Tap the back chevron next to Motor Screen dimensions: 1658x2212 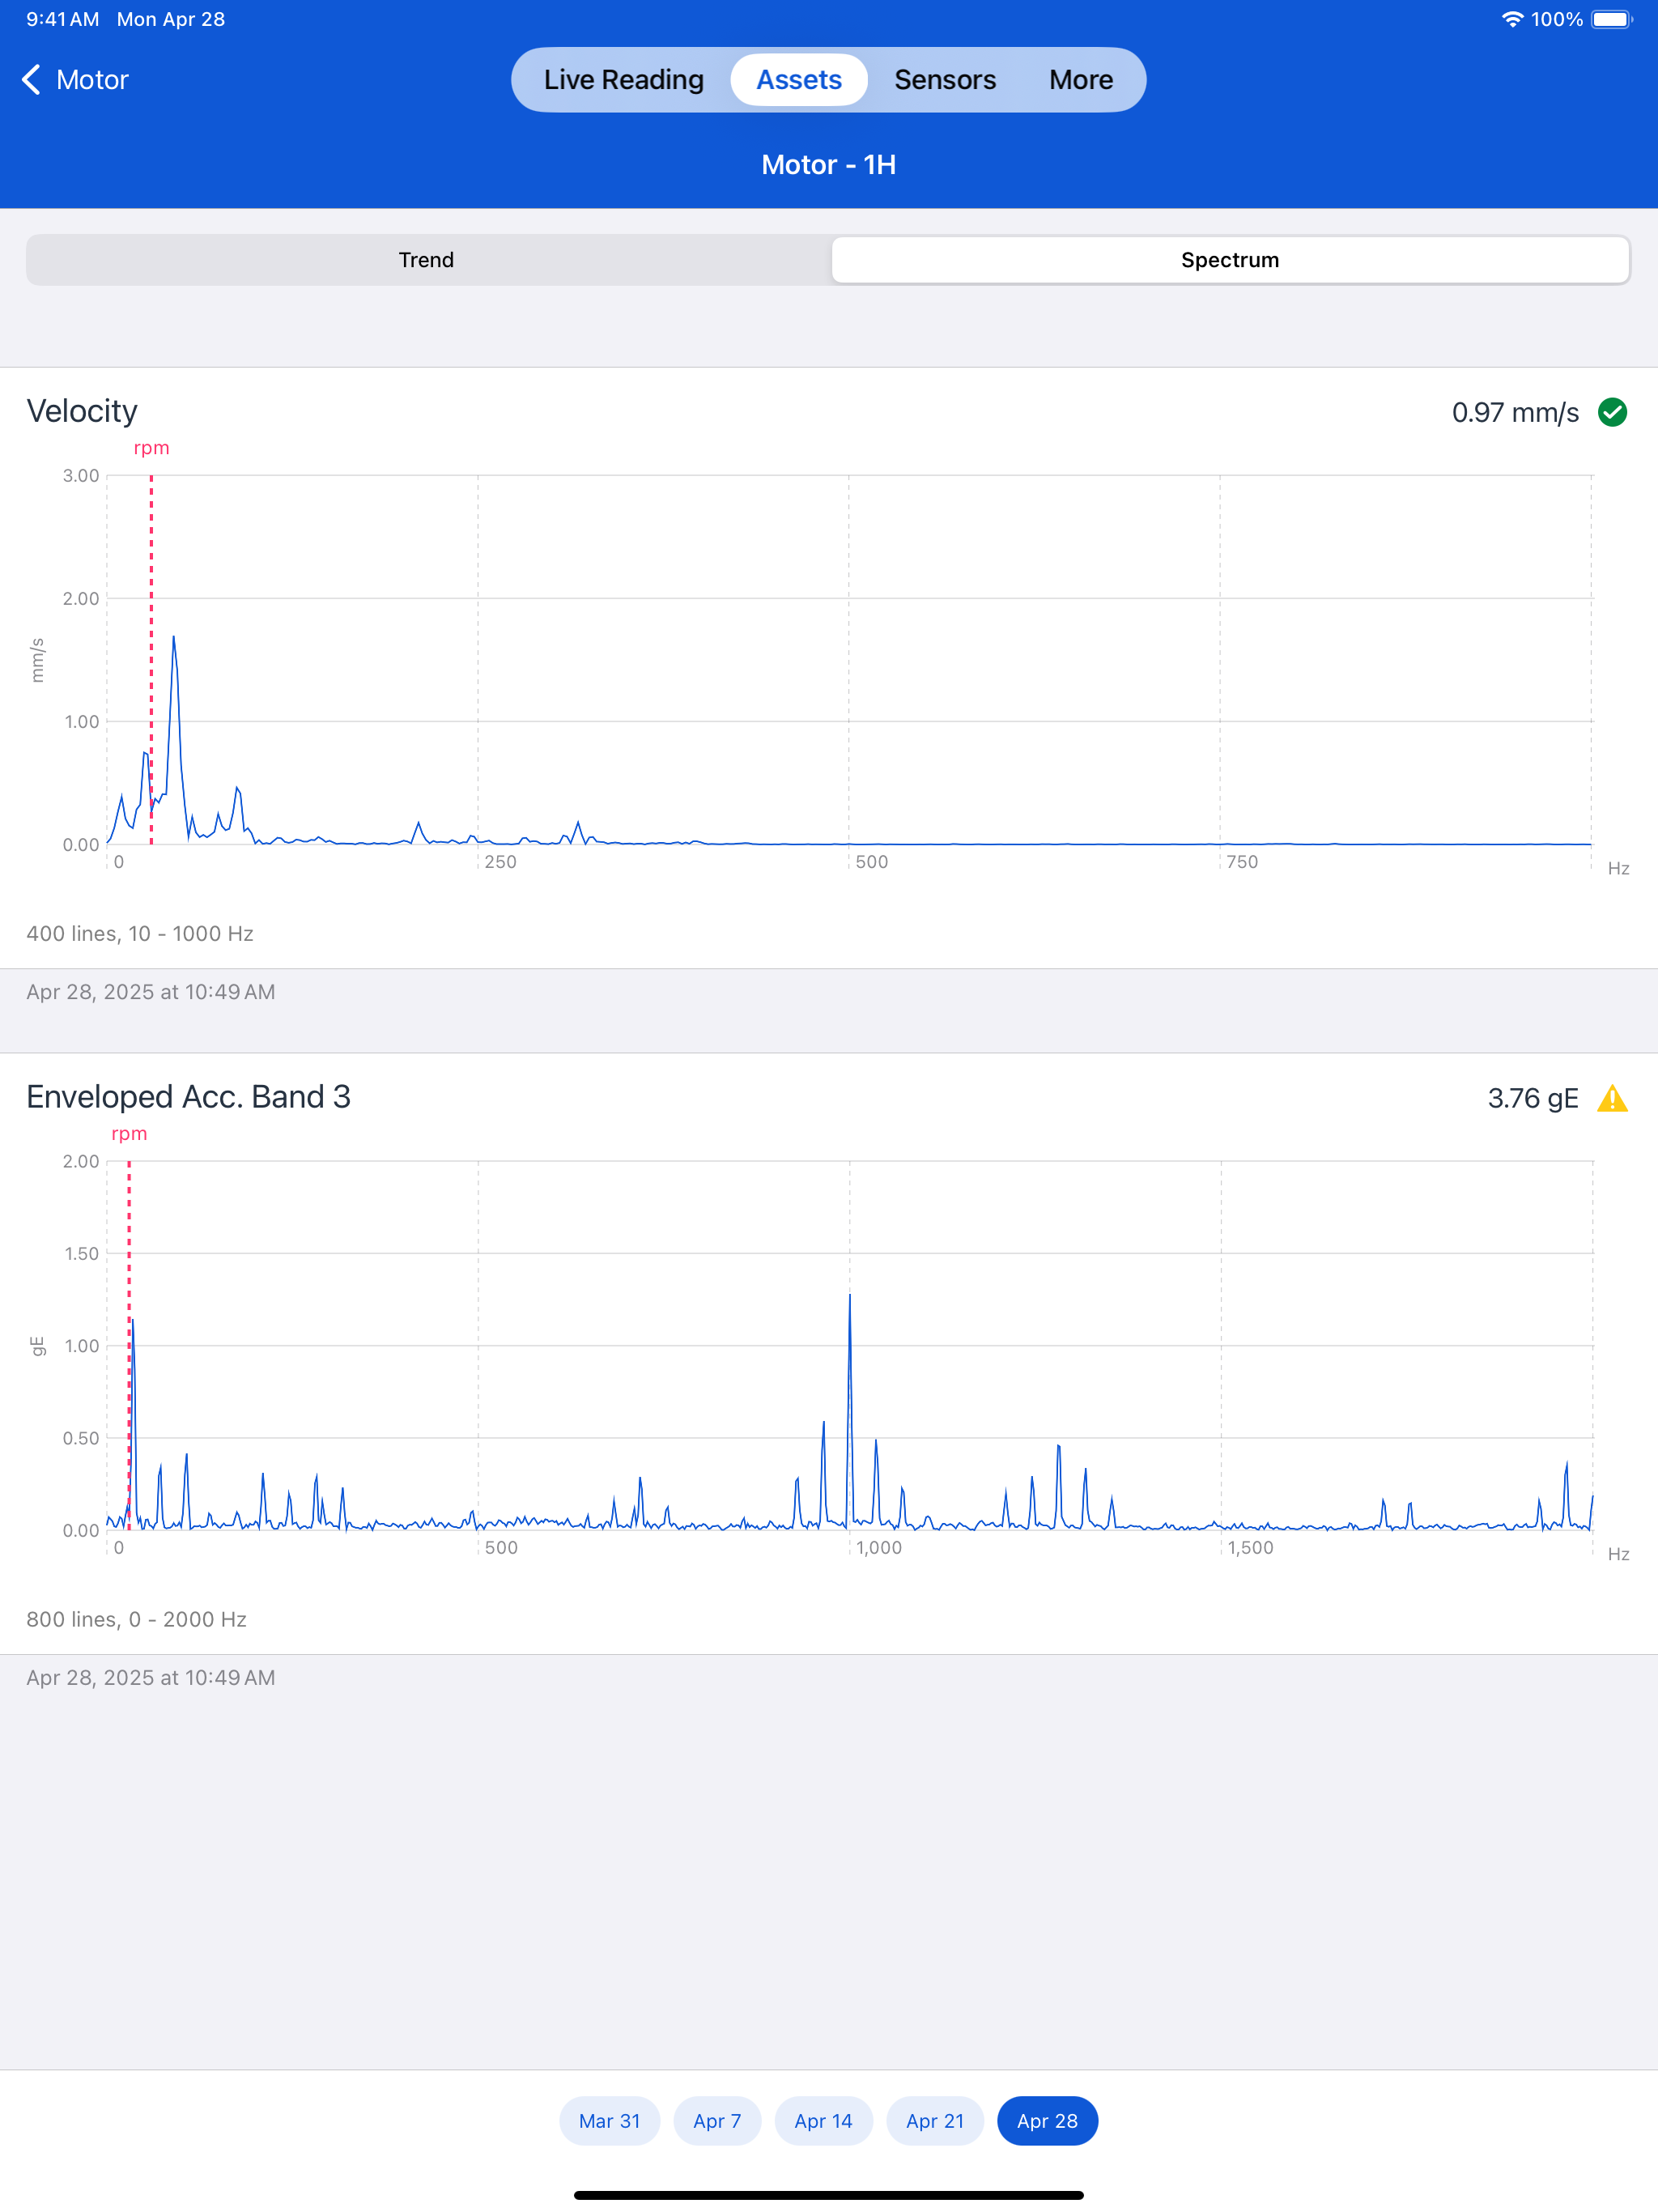[x=31, y=80]
